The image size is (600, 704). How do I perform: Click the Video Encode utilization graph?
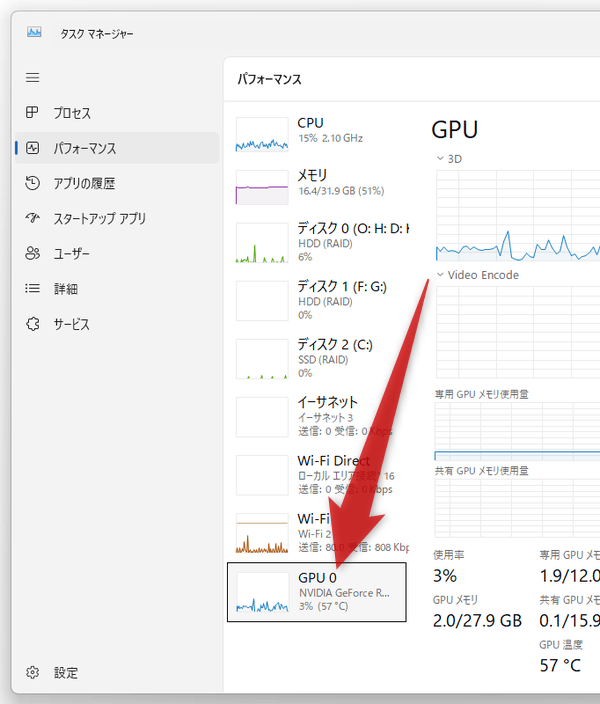[x=518, y=332]
